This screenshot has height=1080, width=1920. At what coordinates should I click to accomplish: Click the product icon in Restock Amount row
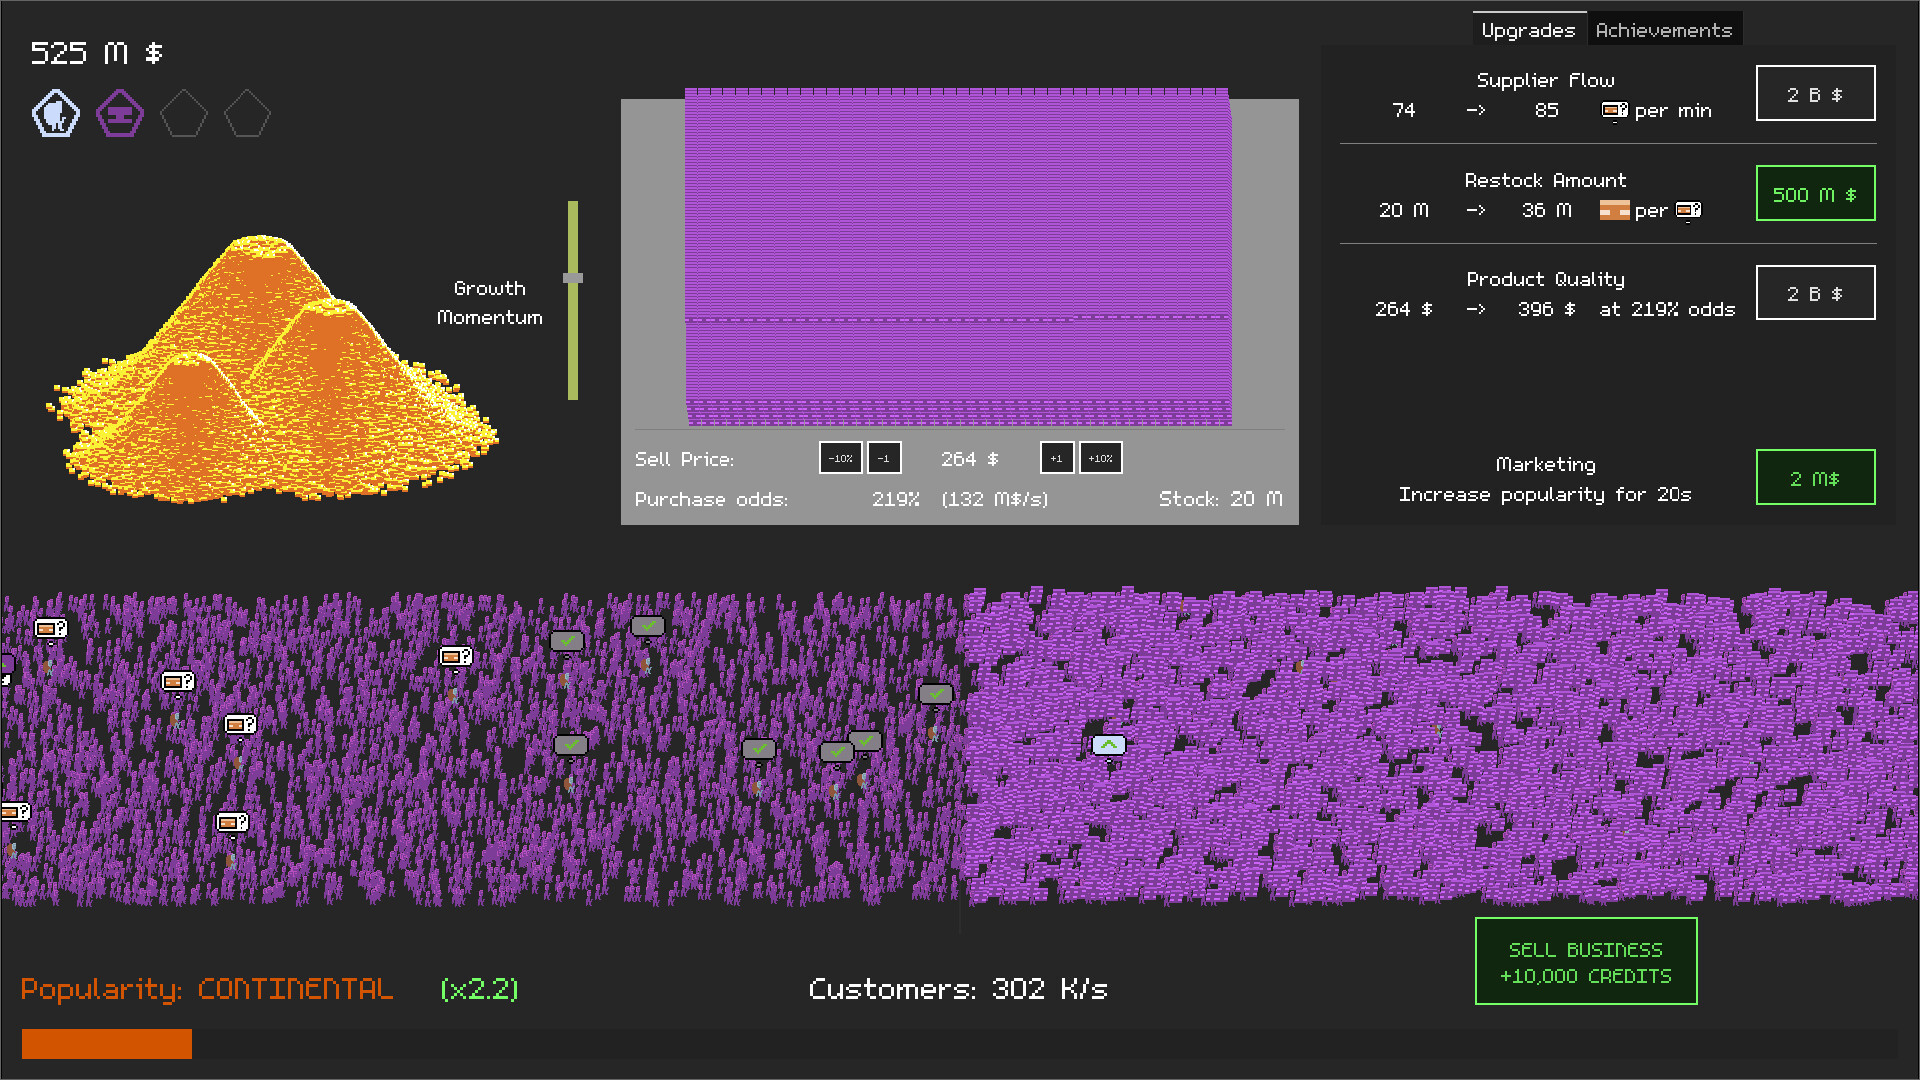pyautogui.click(x=1614, y=210)
